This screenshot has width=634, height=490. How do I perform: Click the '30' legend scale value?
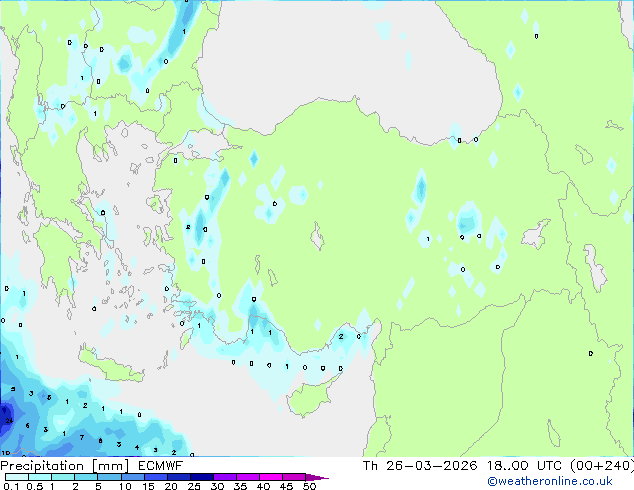[x=217, y=486]
